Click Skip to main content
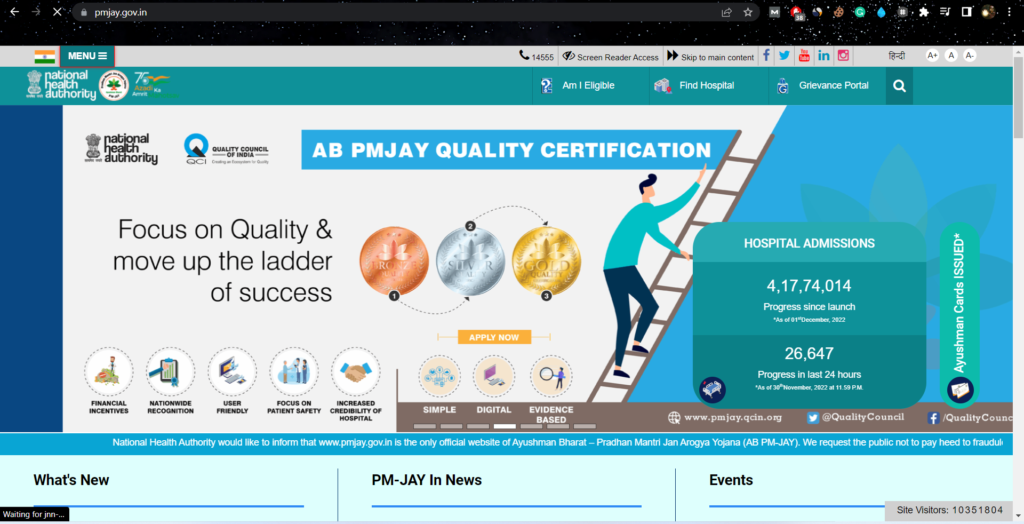Screen dimensions: 1024x524 (x=710, y=57)
